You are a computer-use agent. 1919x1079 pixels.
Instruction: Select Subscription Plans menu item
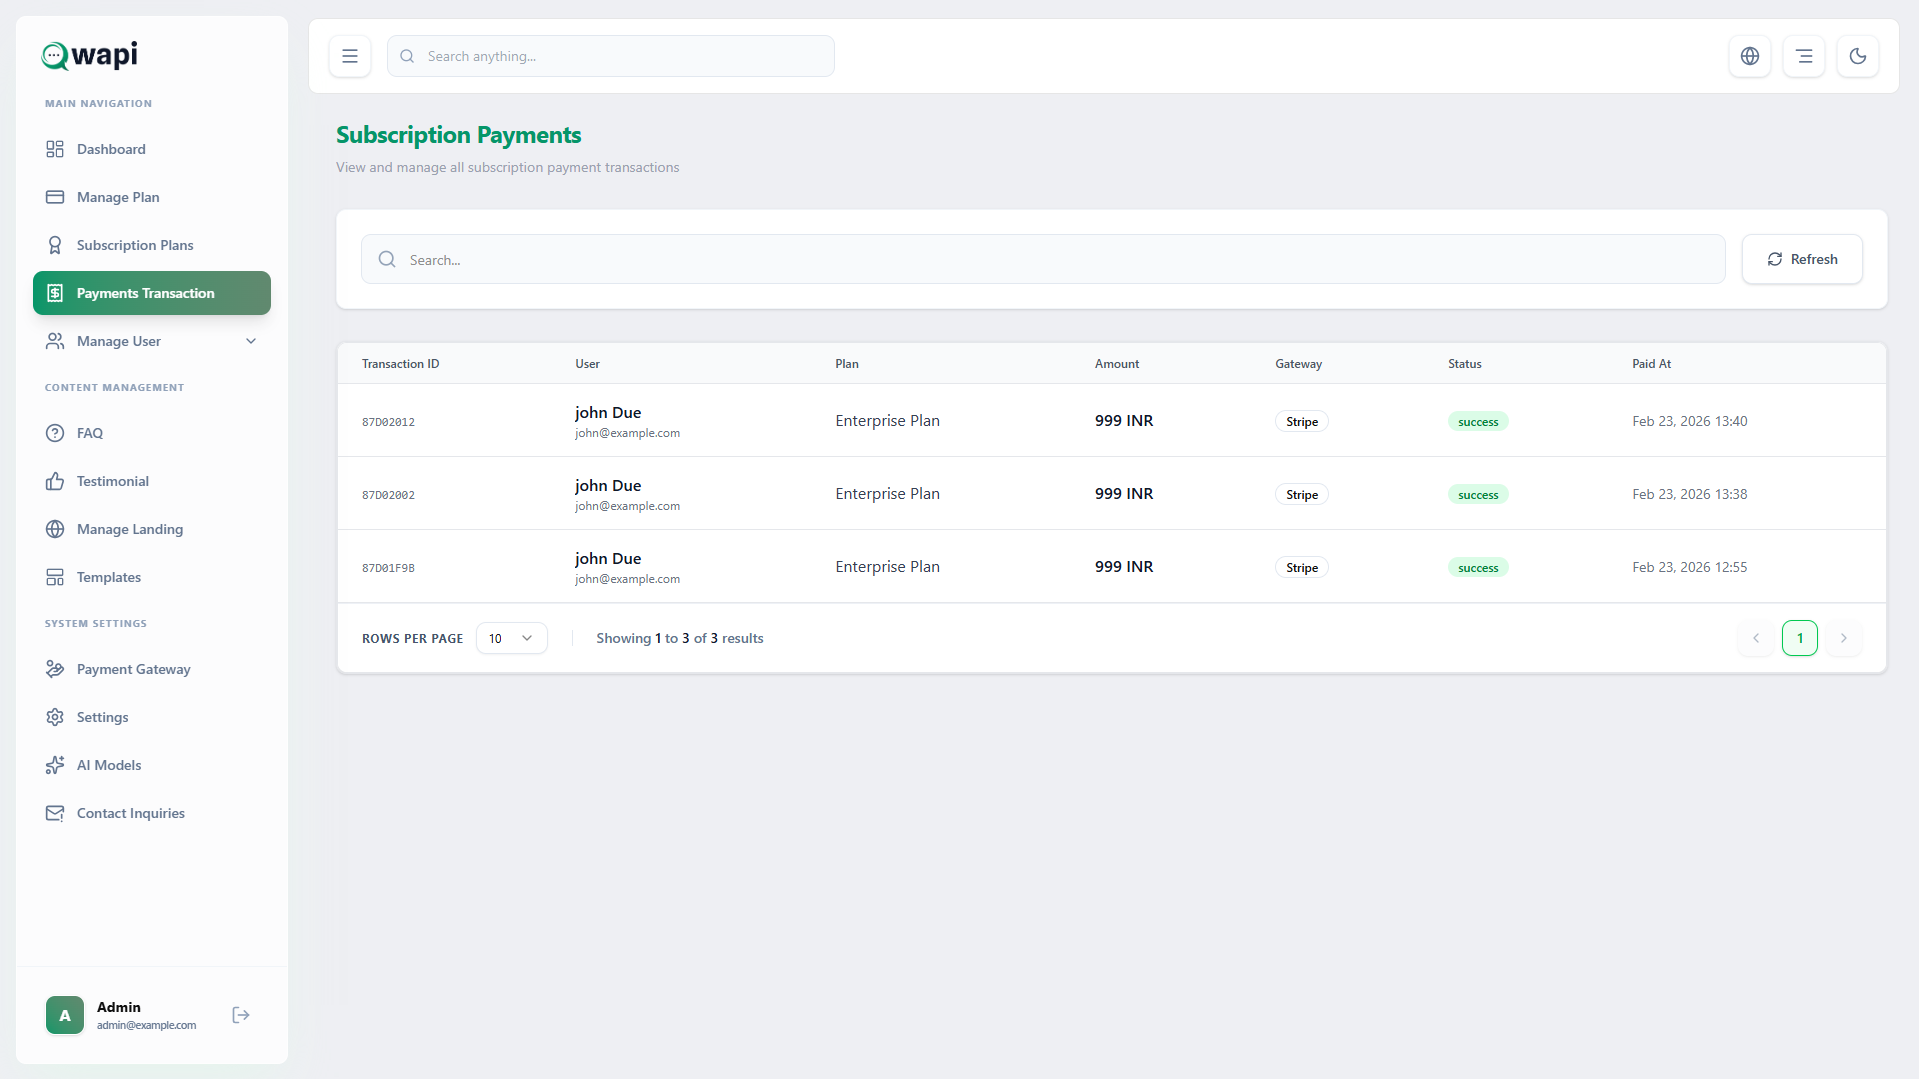[135, 245]
